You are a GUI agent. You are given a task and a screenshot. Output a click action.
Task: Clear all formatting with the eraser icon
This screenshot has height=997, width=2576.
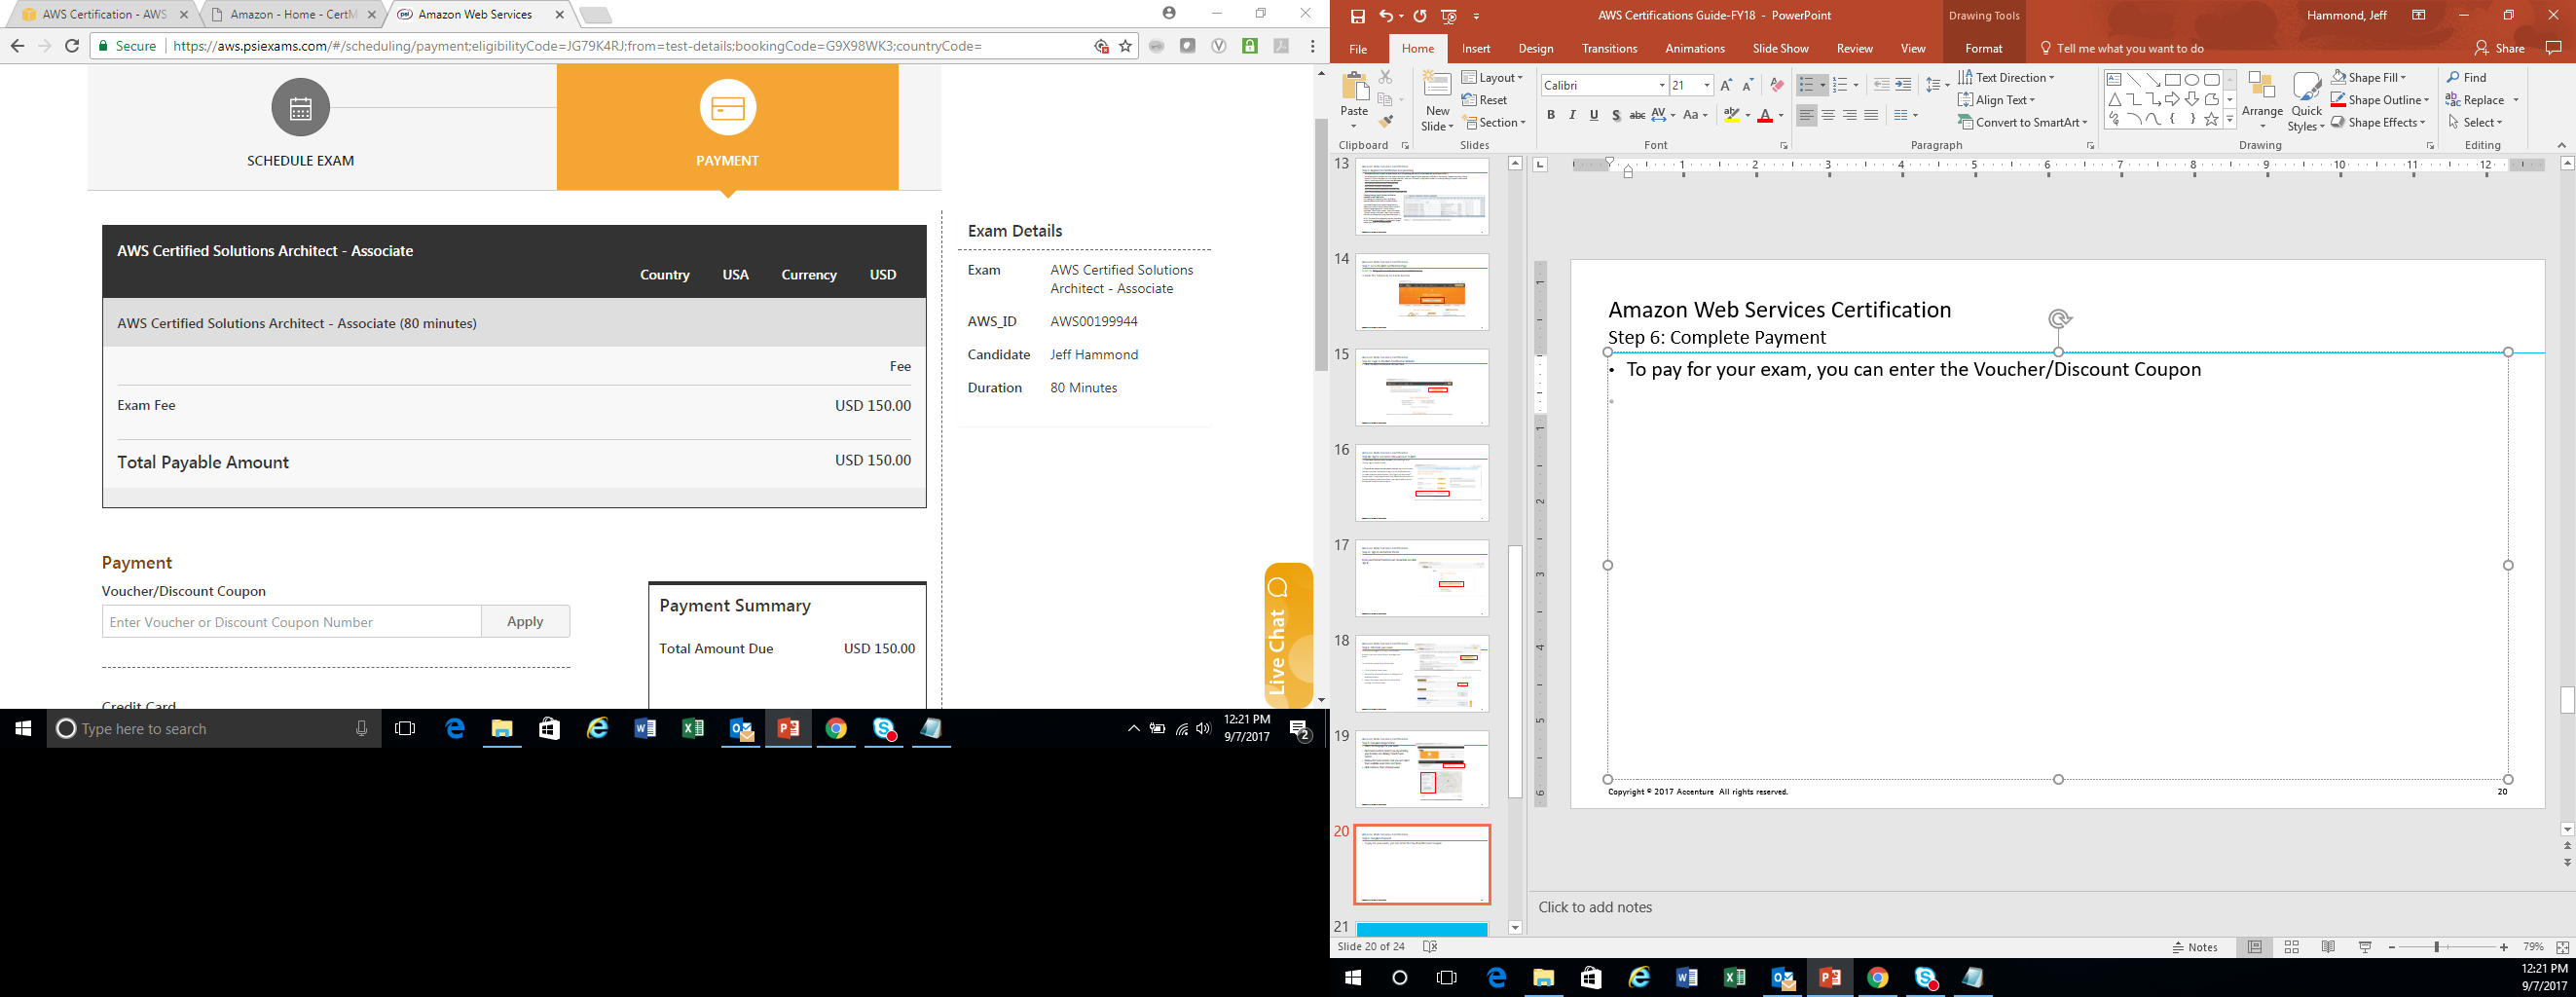click(1776, 85)
